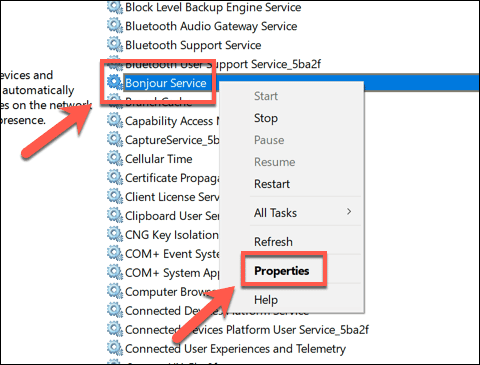Viewport: 480px width, 365px height.
Task: Click the Clipboard User Service gear icon
Action: click(115, 216)
